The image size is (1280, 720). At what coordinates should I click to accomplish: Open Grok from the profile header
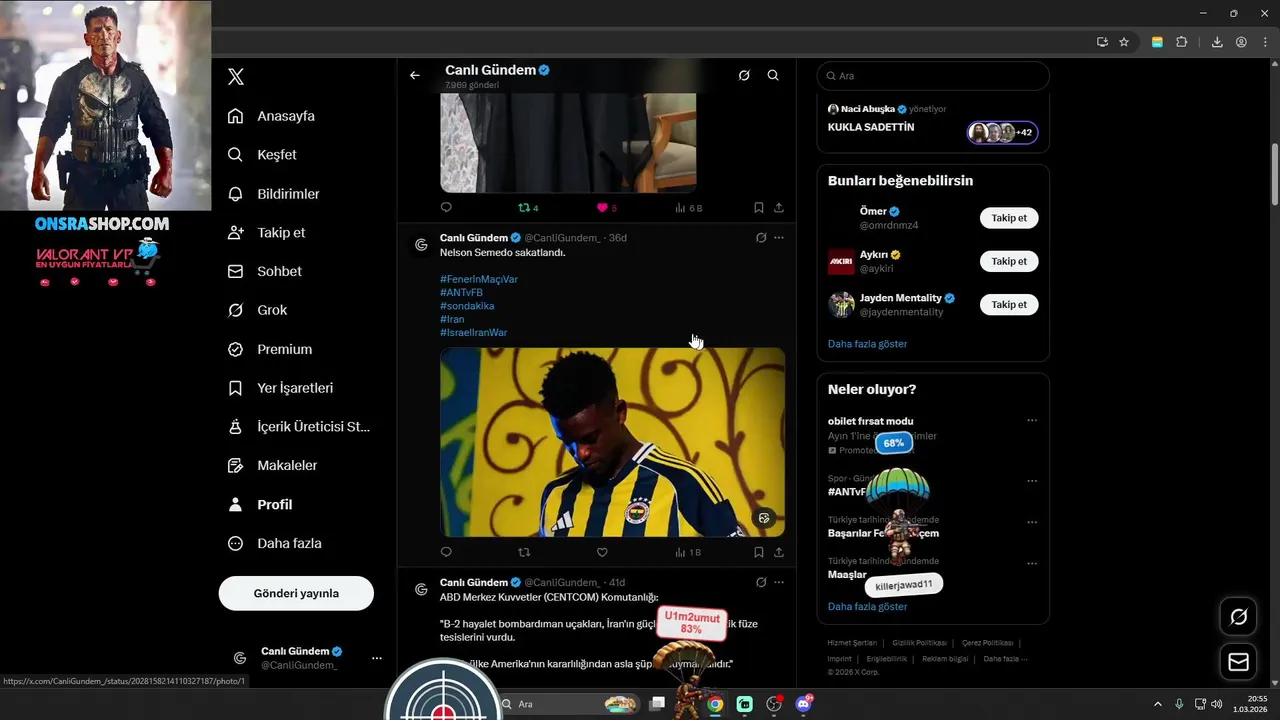[x=744, y=75]
